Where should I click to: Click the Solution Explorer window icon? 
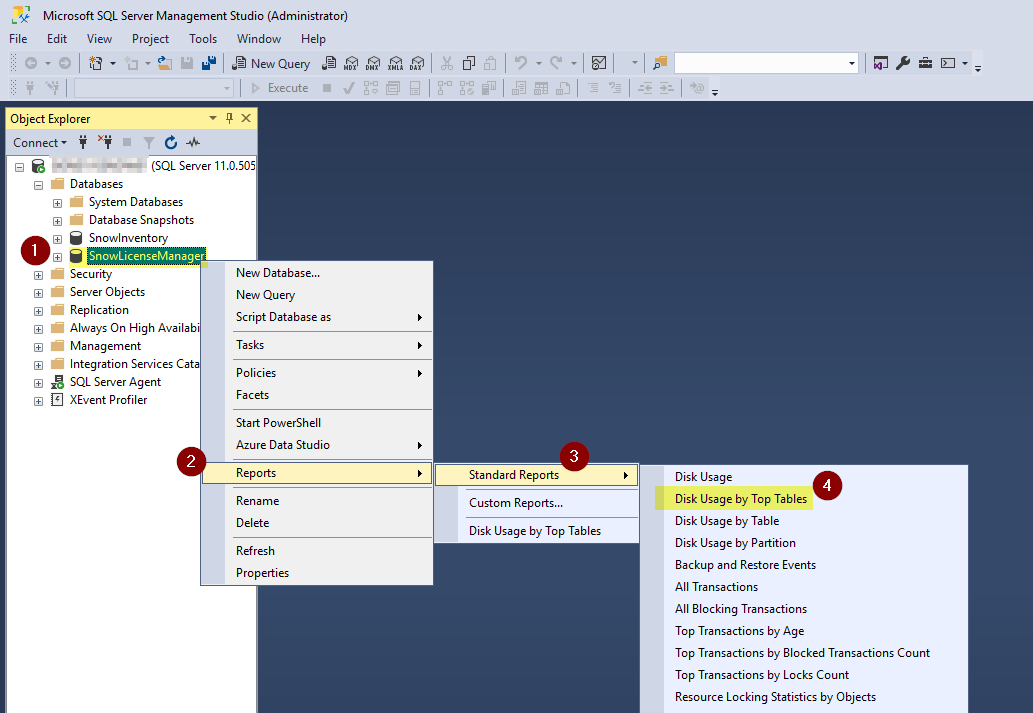[x=881, y=63]
